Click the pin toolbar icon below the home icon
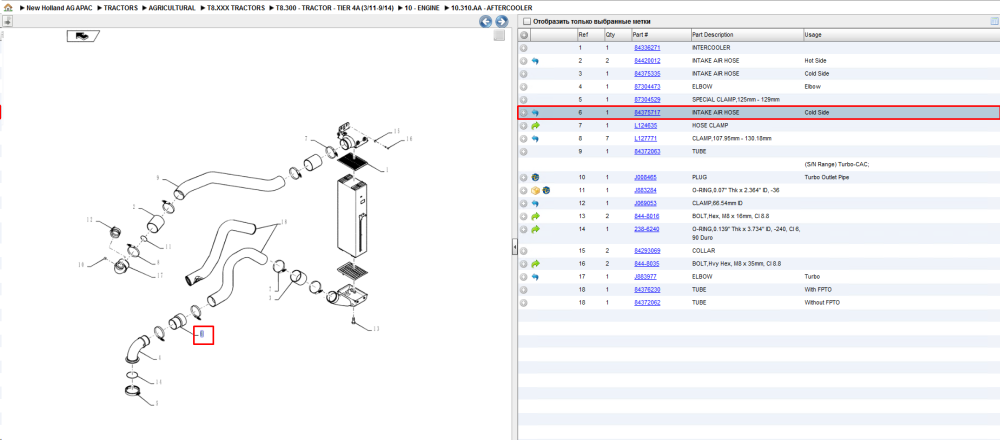The image size is (1000, 440). tap(7, 21)
